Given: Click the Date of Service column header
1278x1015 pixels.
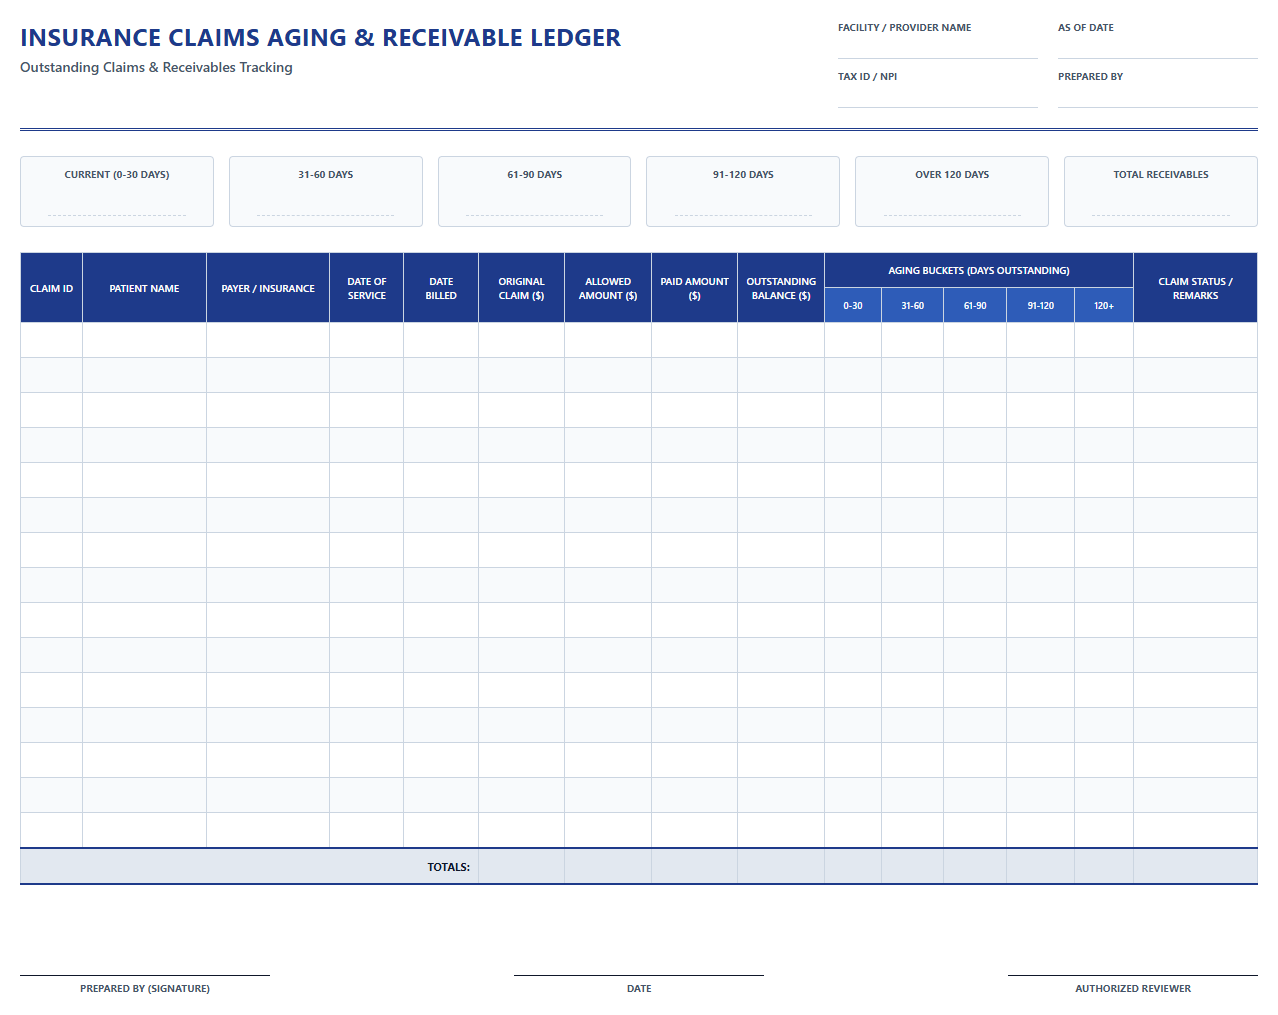Looking at the screenshot, I should [367, 288].
